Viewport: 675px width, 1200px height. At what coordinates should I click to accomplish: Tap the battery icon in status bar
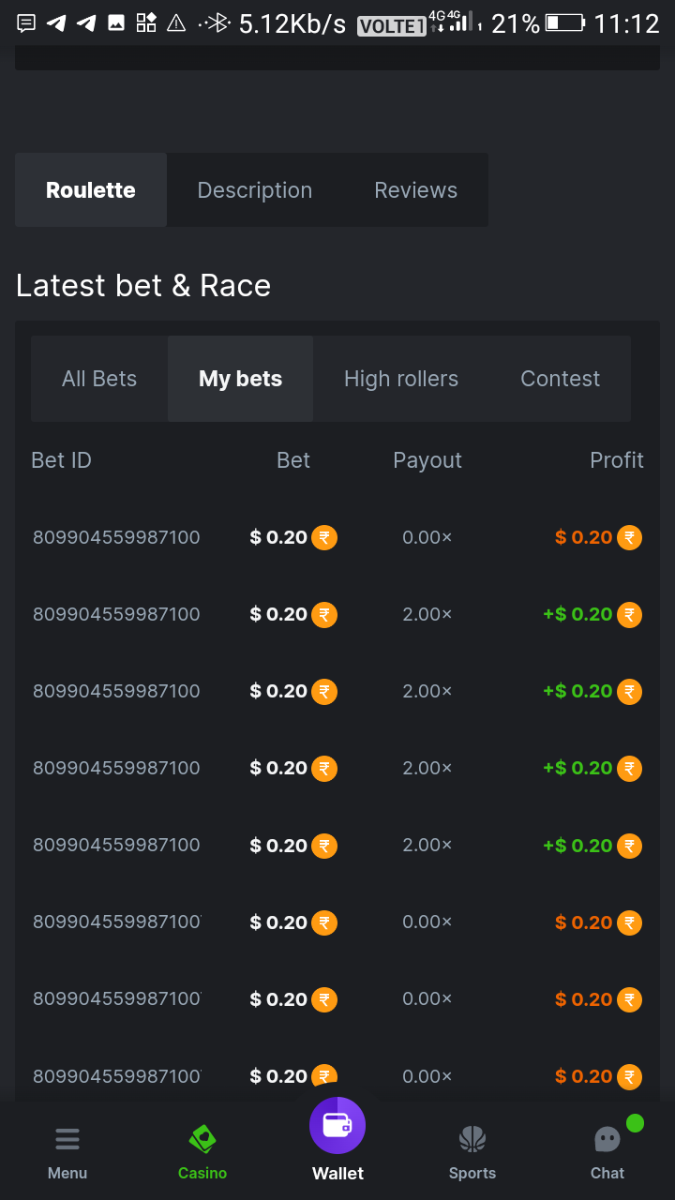[565, 23]
